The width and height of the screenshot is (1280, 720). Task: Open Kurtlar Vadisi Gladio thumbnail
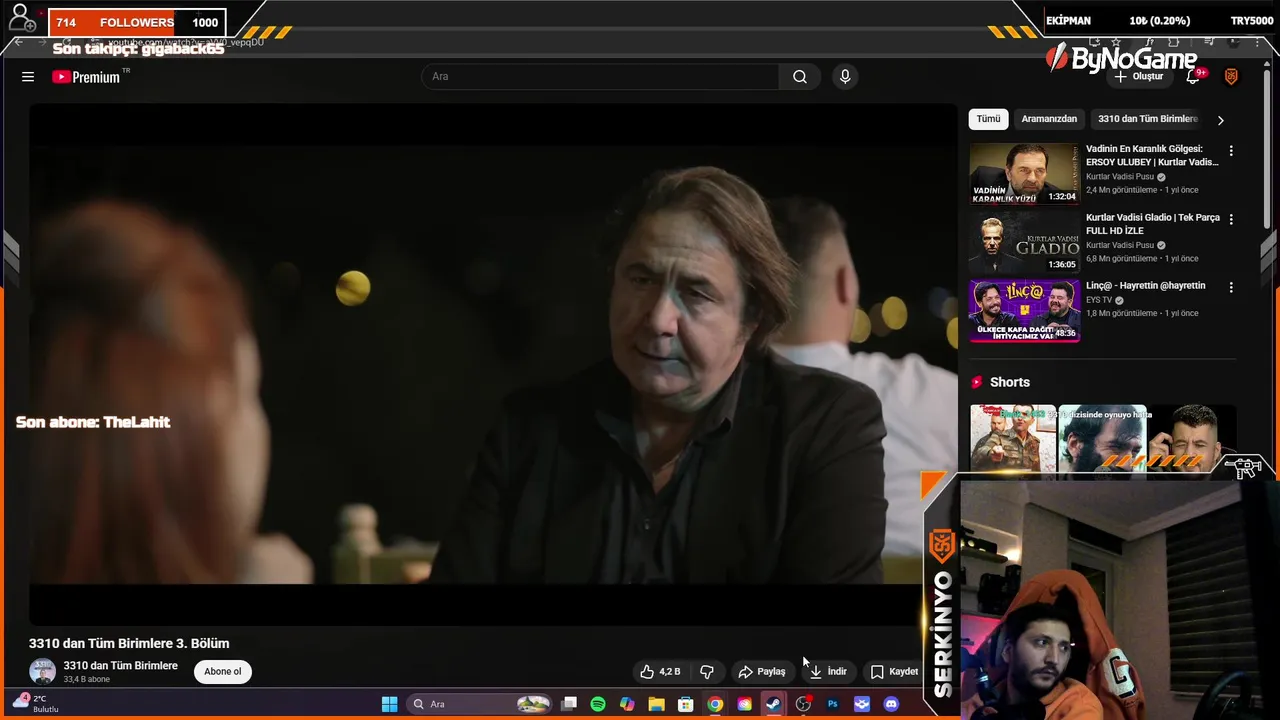pos(1024,242)
